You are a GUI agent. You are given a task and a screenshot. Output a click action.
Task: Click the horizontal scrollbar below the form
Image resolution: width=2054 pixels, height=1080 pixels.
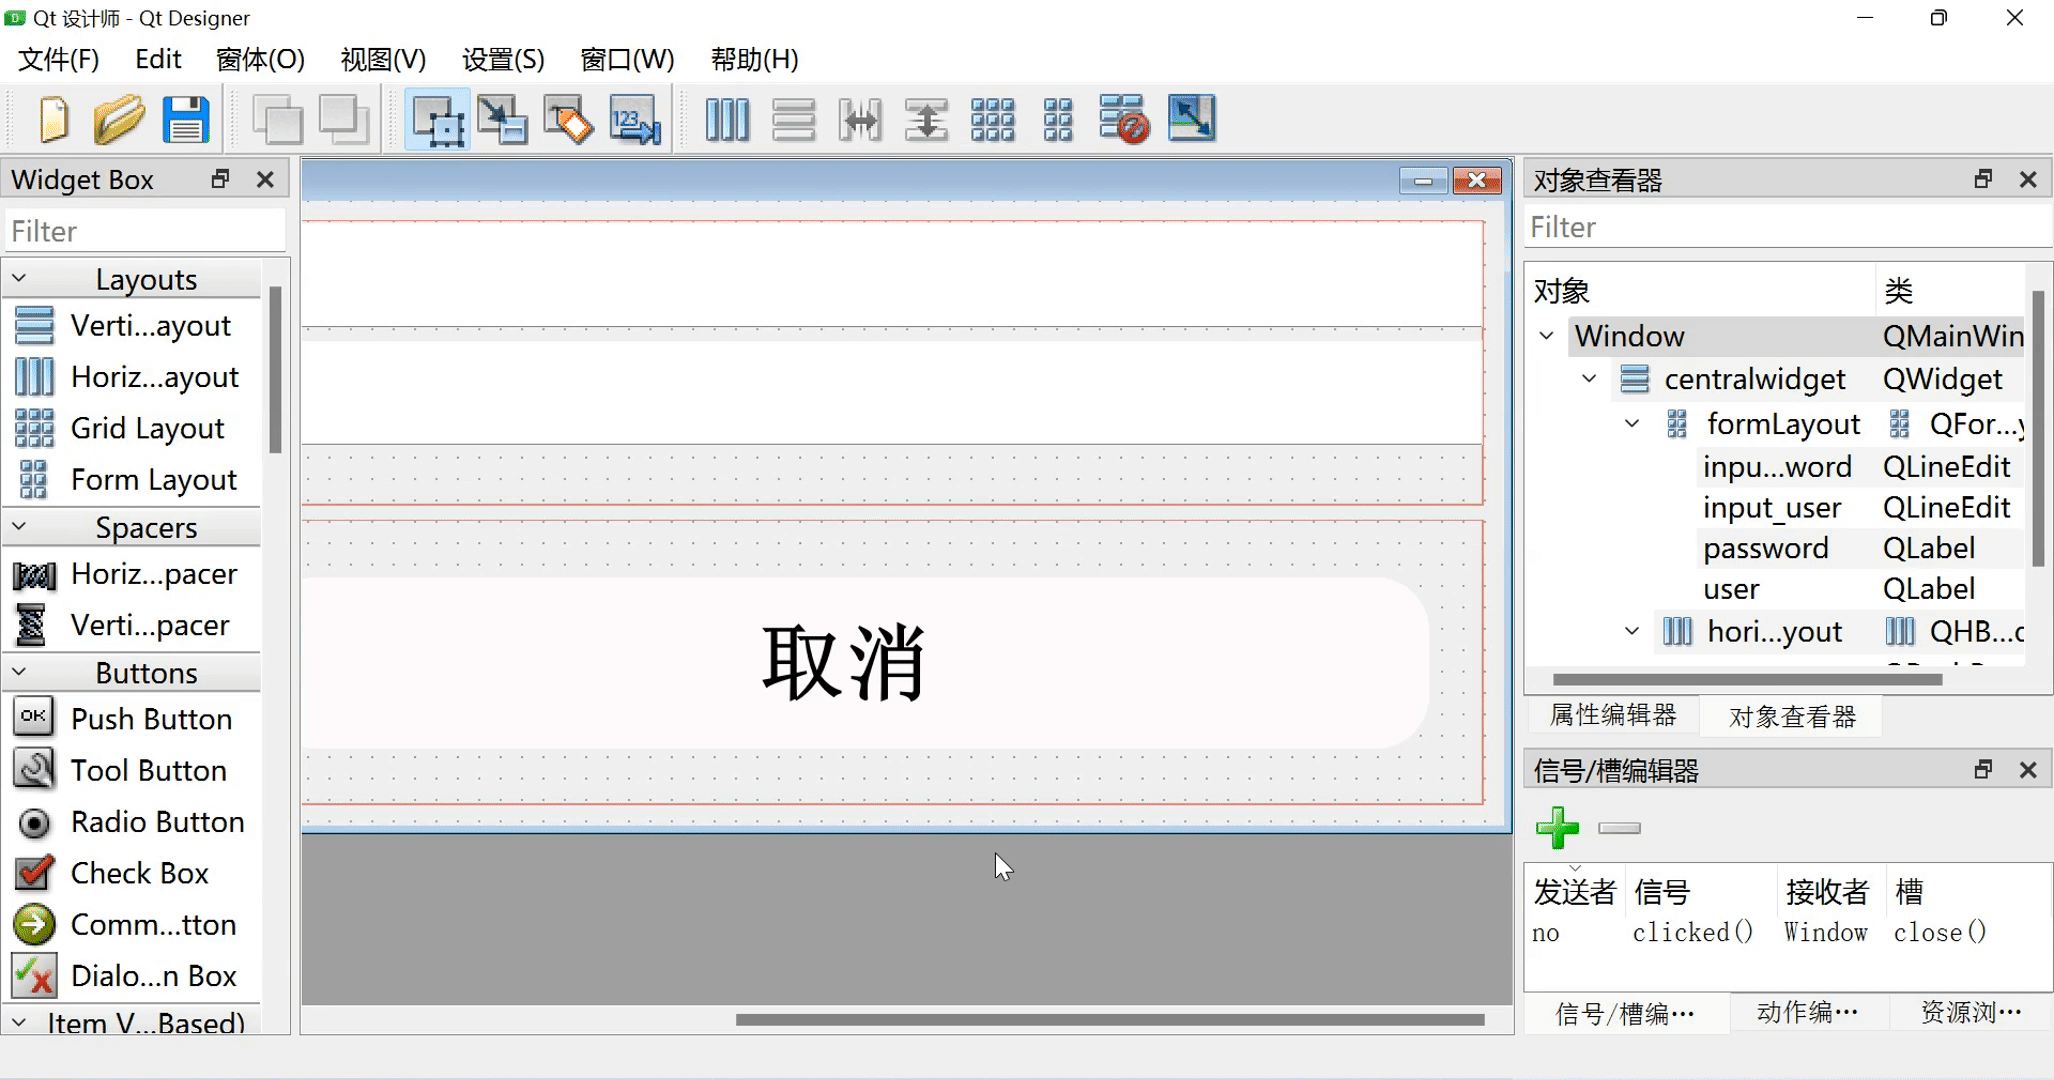tap(1109, 1020)
